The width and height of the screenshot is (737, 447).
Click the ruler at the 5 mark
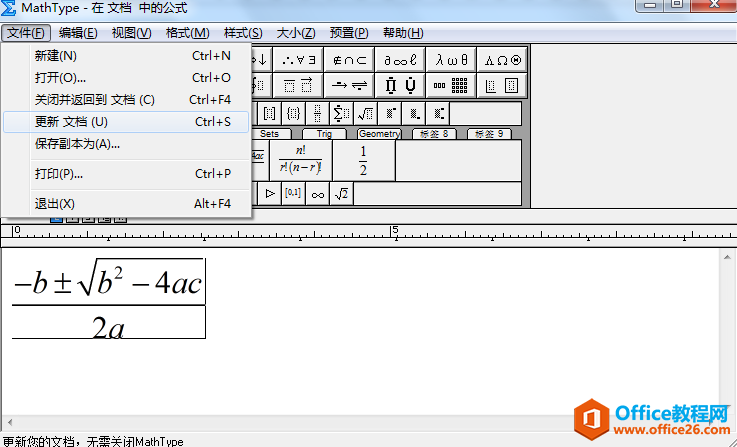point(395,230)
